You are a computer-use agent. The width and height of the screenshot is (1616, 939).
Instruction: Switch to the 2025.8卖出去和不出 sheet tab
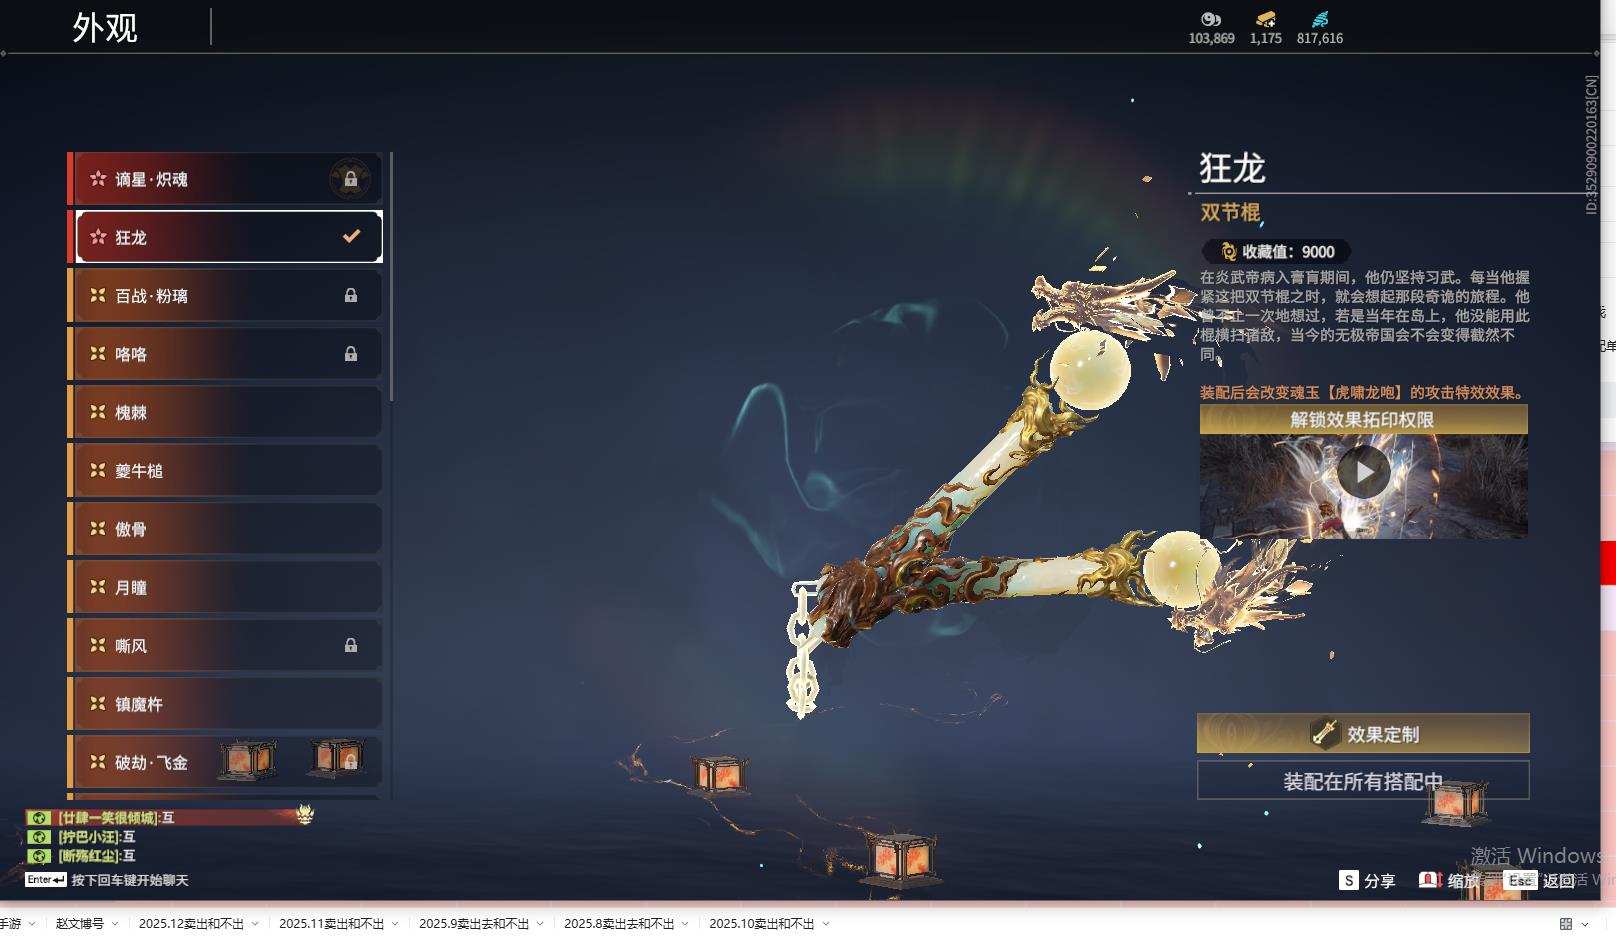(619, 924)
